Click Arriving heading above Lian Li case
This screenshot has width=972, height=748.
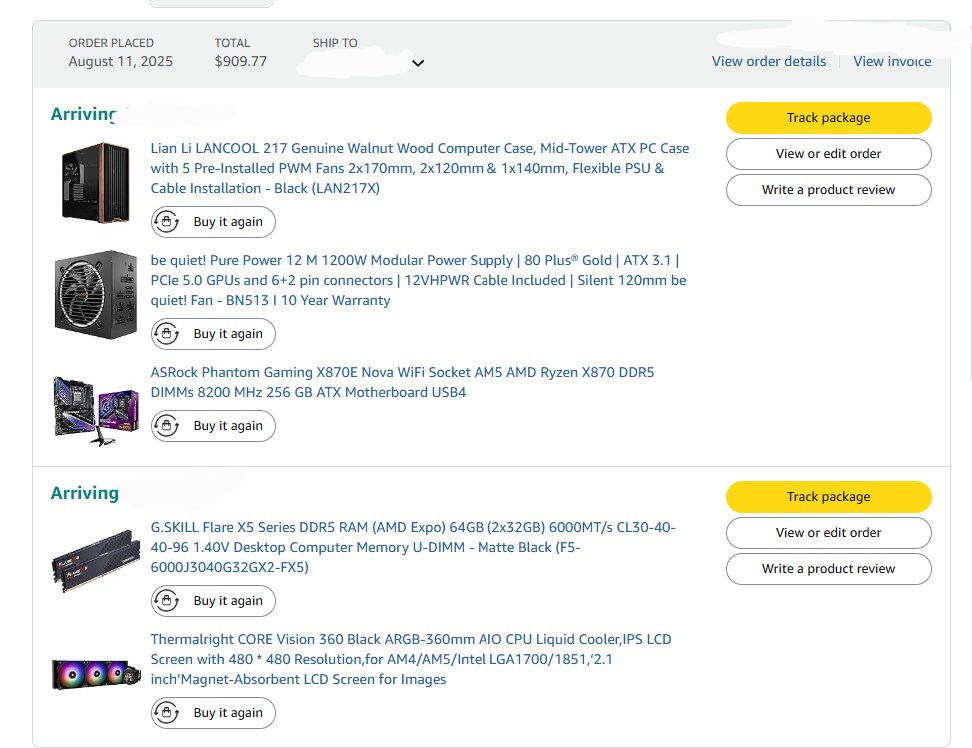click(x=84, y=114)
